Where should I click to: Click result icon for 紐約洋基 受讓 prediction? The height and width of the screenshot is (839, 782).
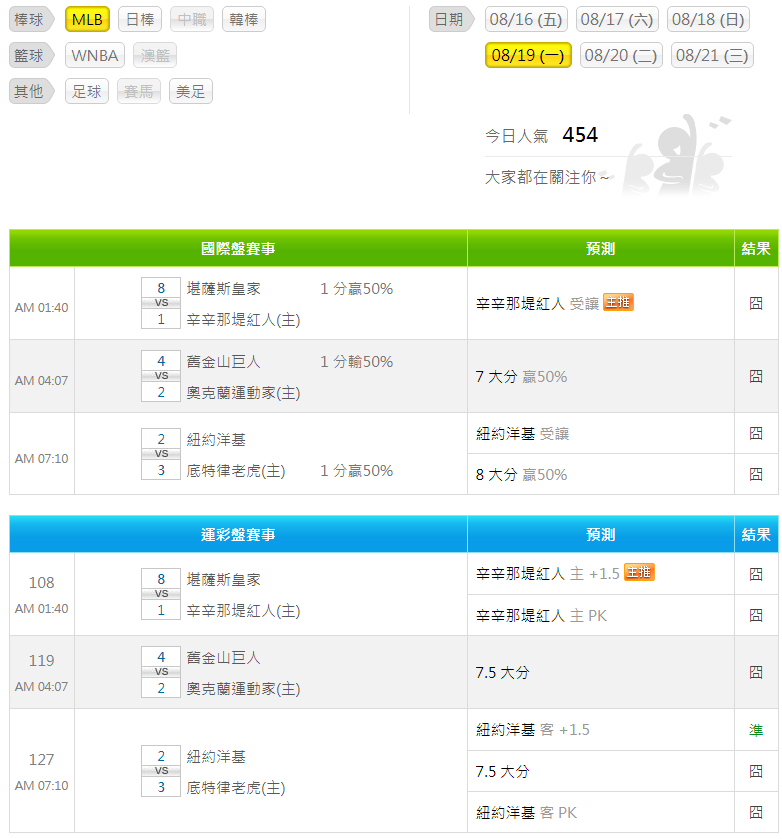[756, 433]
